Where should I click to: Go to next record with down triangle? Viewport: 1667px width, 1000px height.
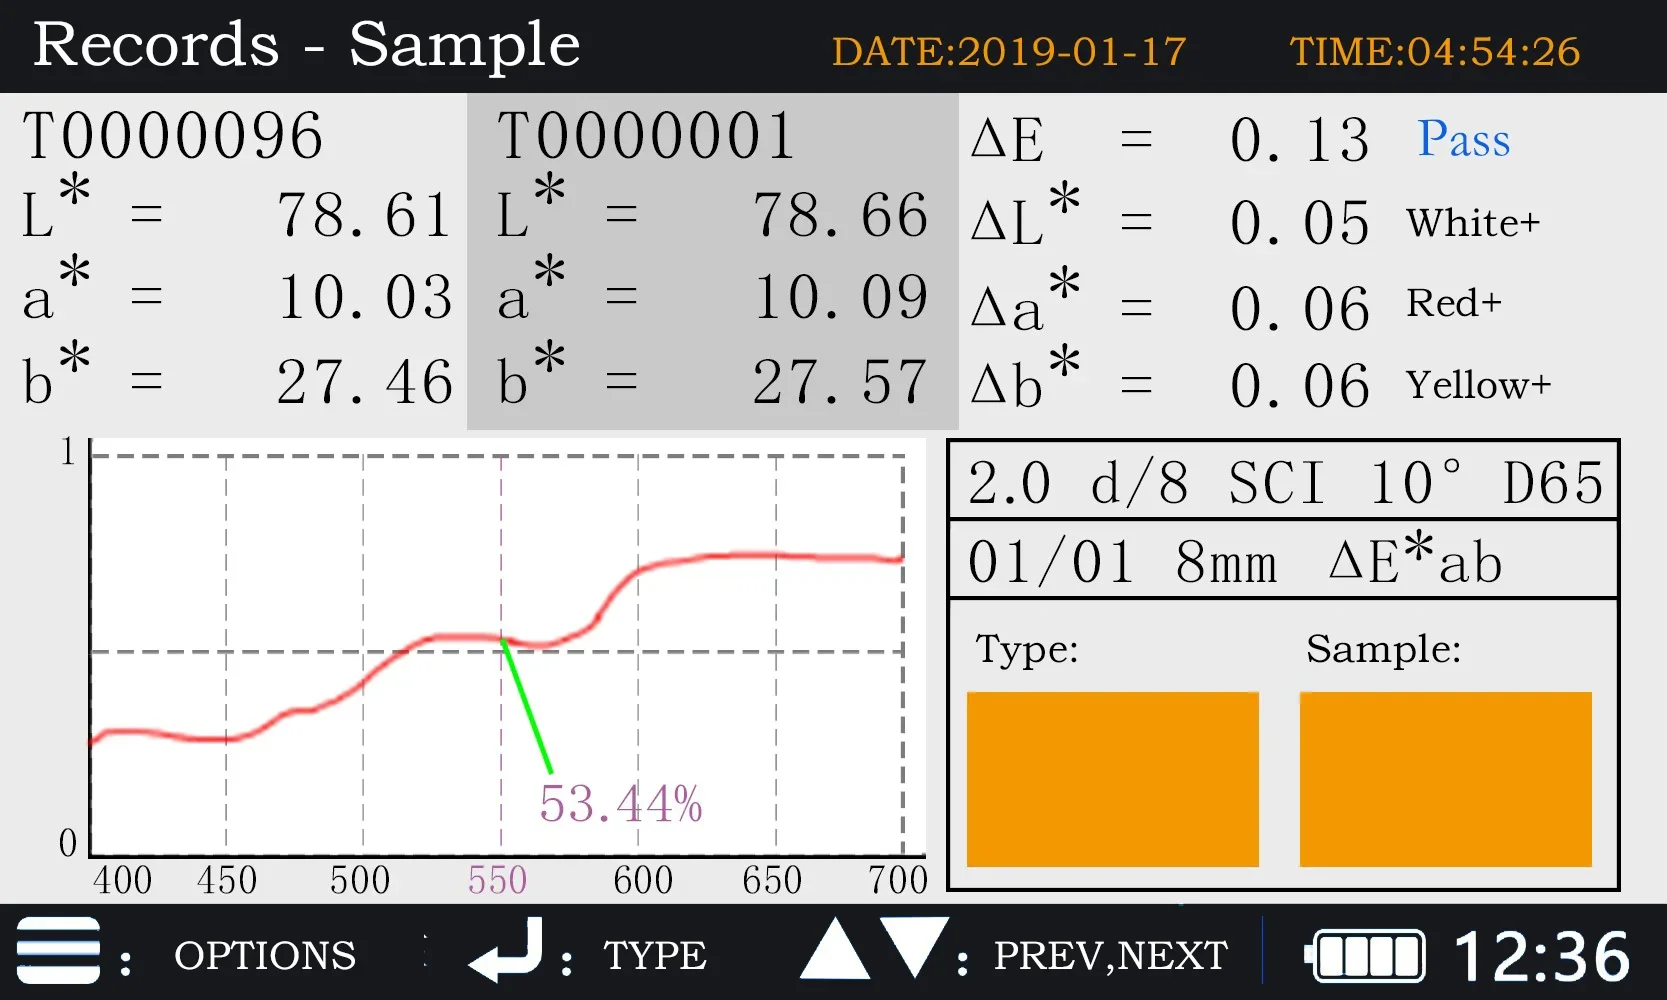[x=914, y=948]
